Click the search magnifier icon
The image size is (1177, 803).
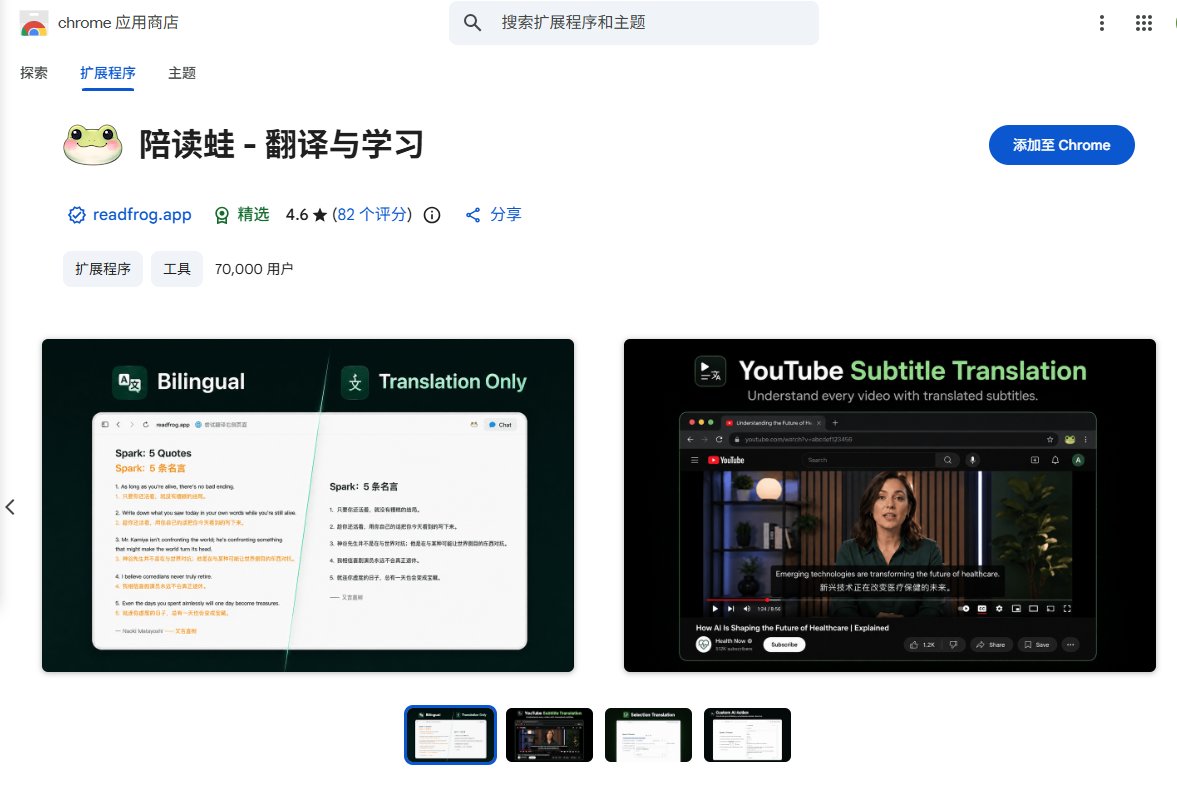click(x=472, y=23)
